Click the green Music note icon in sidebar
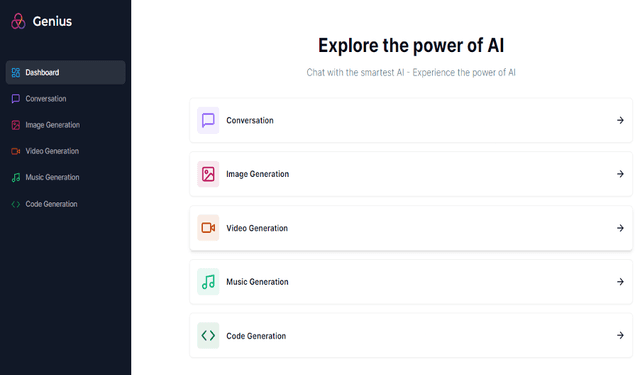This screenshot has width=640, height=375. point(16,178)
